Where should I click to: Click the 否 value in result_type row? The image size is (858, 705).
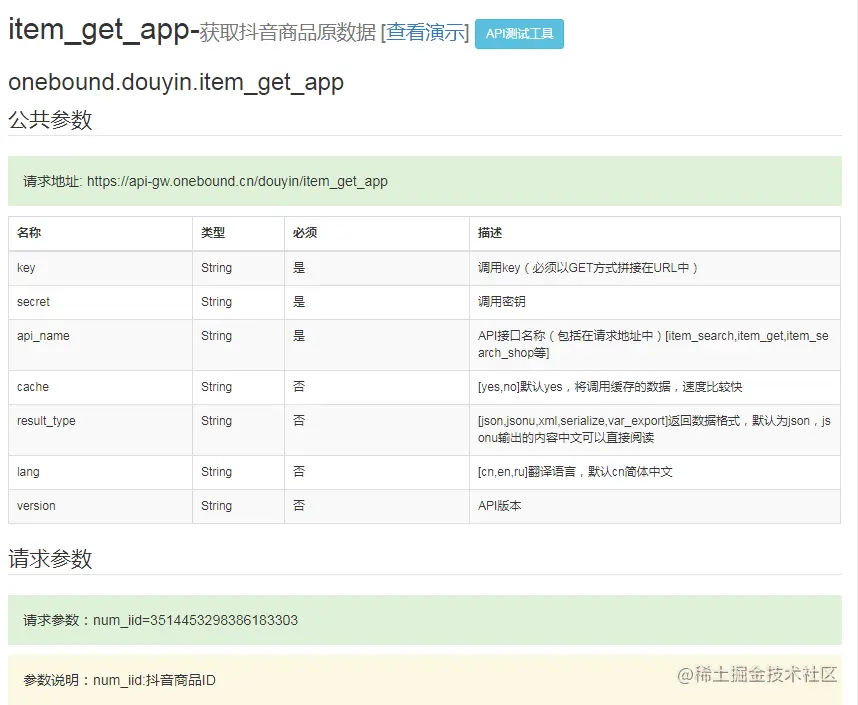pos(299,420)
